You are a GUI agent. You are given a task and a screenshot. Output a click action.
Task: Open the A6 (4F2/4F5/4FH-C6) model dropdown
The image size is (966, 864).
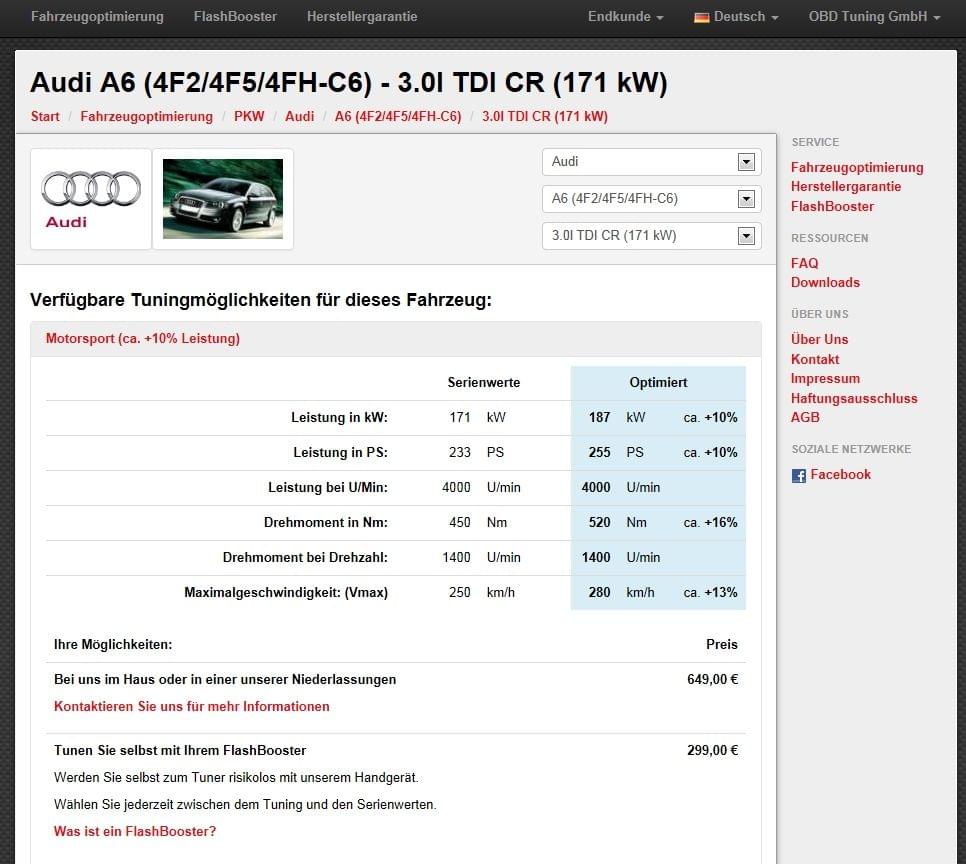pos(651,199)
